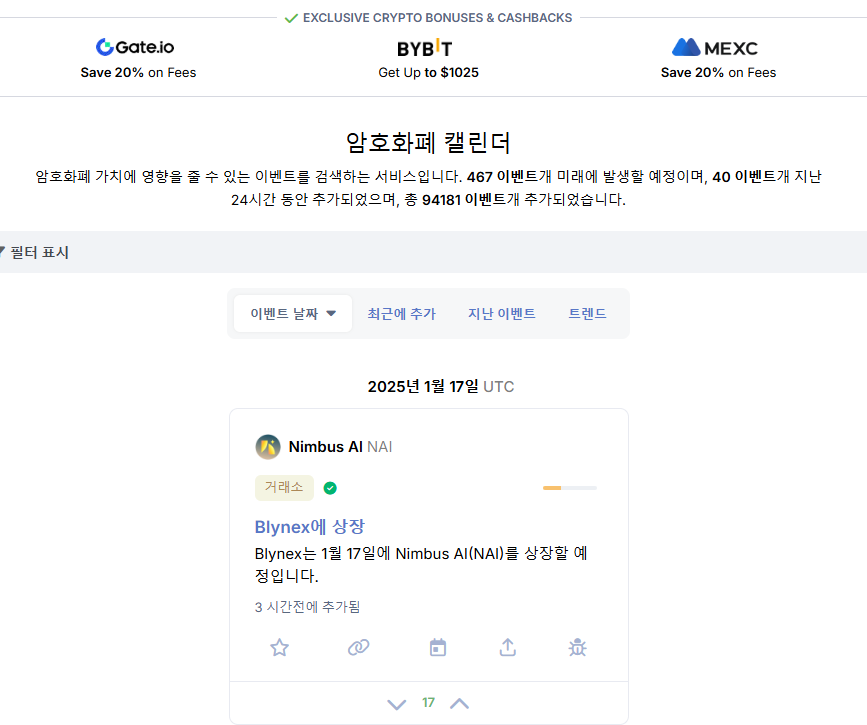Add event to calendar icon
This screenshot has height=725, width=867.
coord(438,647)
